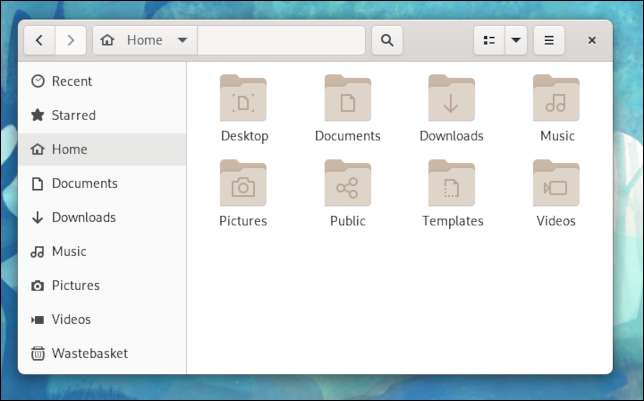The image size is (644, 401).
Task: Select the Music folder icon in grid
Action: tap(556, 99)
